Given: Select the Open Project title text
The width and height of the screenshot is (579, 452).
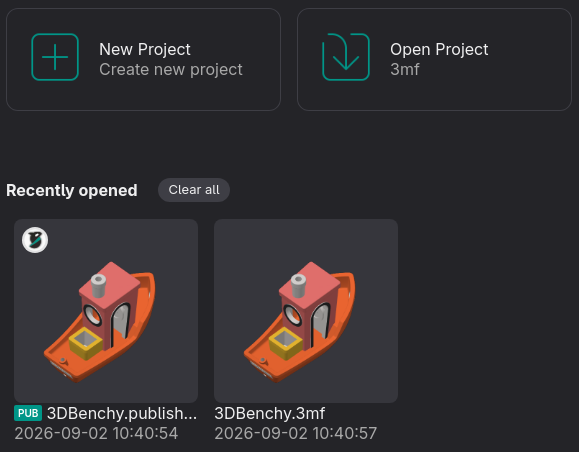Looking at the screenshot, I should coord(439,49).
